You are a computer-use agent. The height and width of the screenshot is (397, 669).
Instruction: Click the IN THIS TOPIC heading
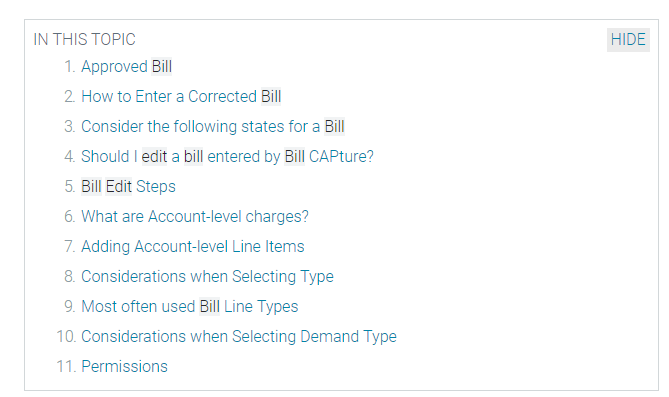tap(84, 39)
